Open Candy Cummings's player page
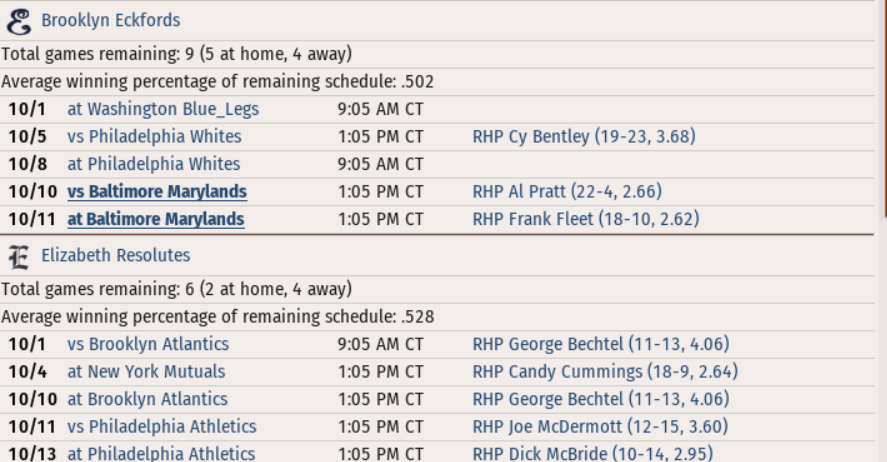The image size is (887, 462). pyautogui.click(x=605, y=372)
